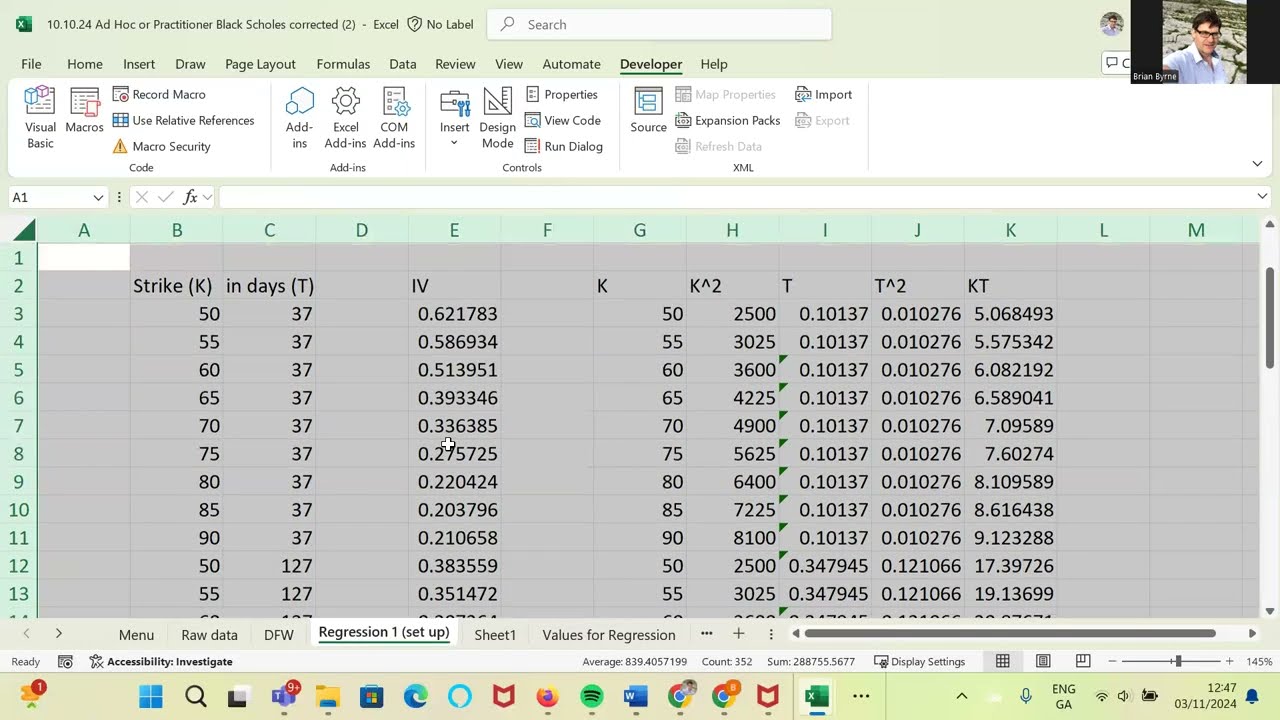Open the Macros dialog
The height and width of the screenshot is (720, 1280).
click(x=84, y=111)
